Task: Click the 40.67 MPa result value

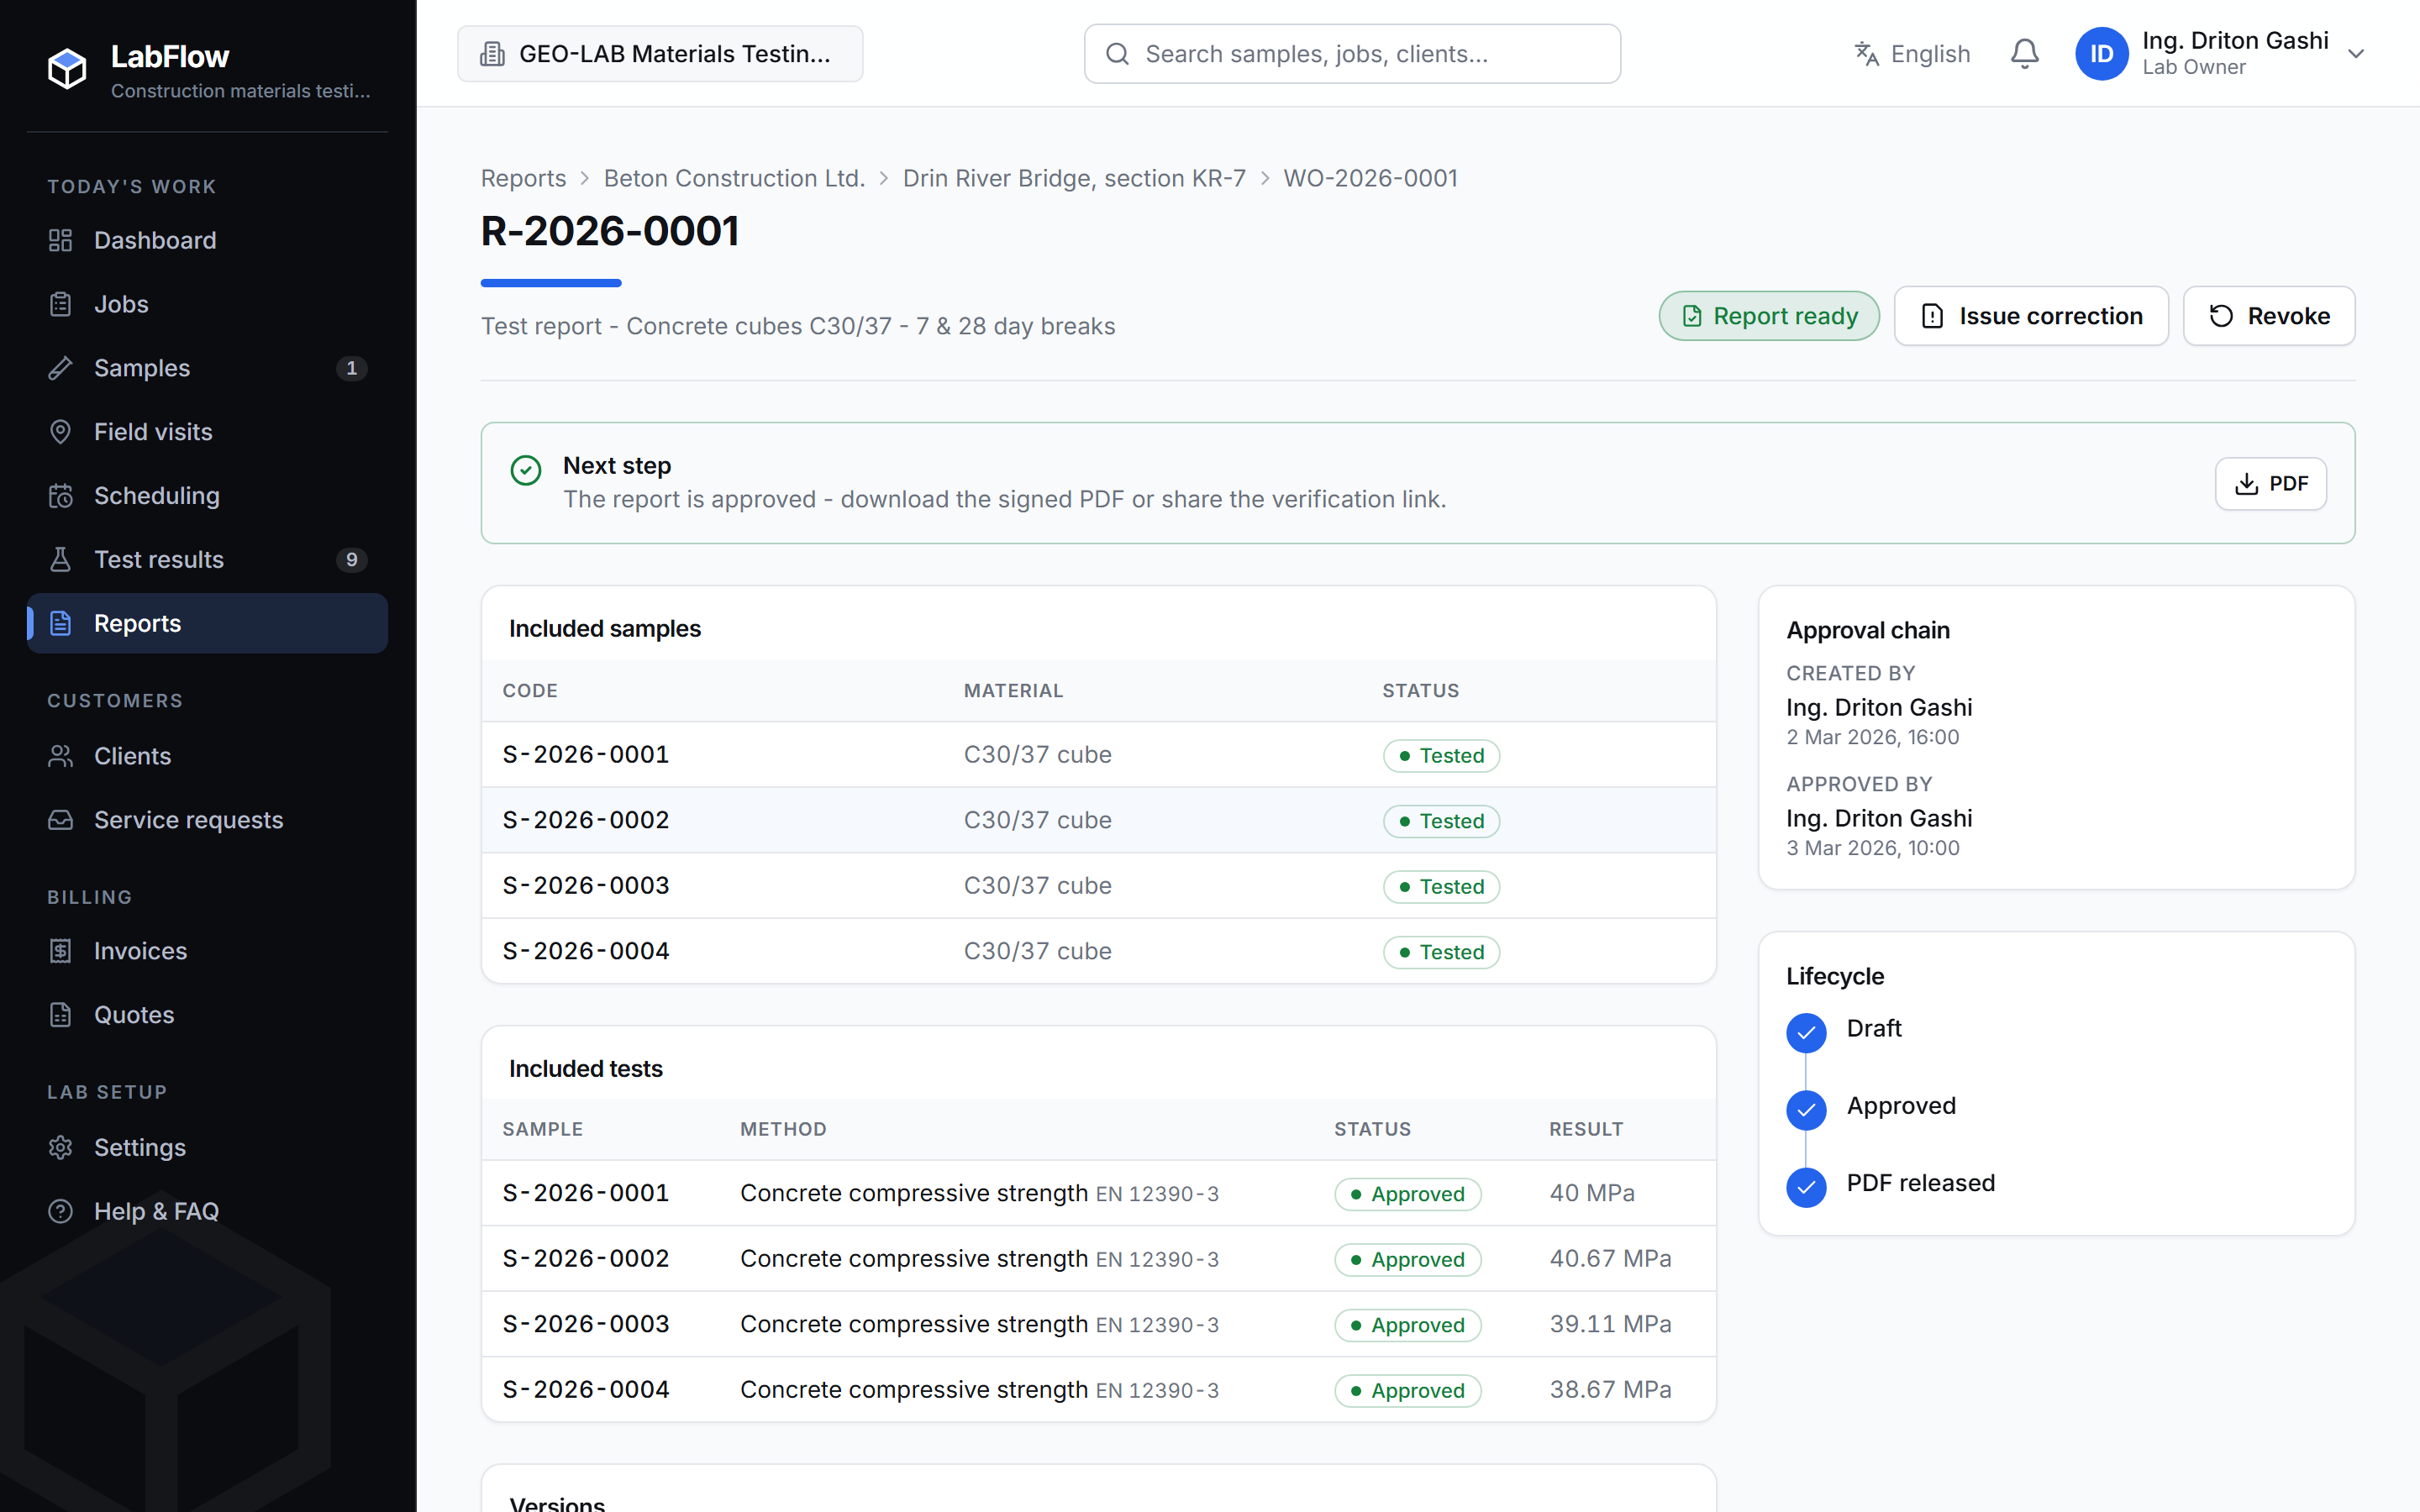Action: [1610, 1259]
